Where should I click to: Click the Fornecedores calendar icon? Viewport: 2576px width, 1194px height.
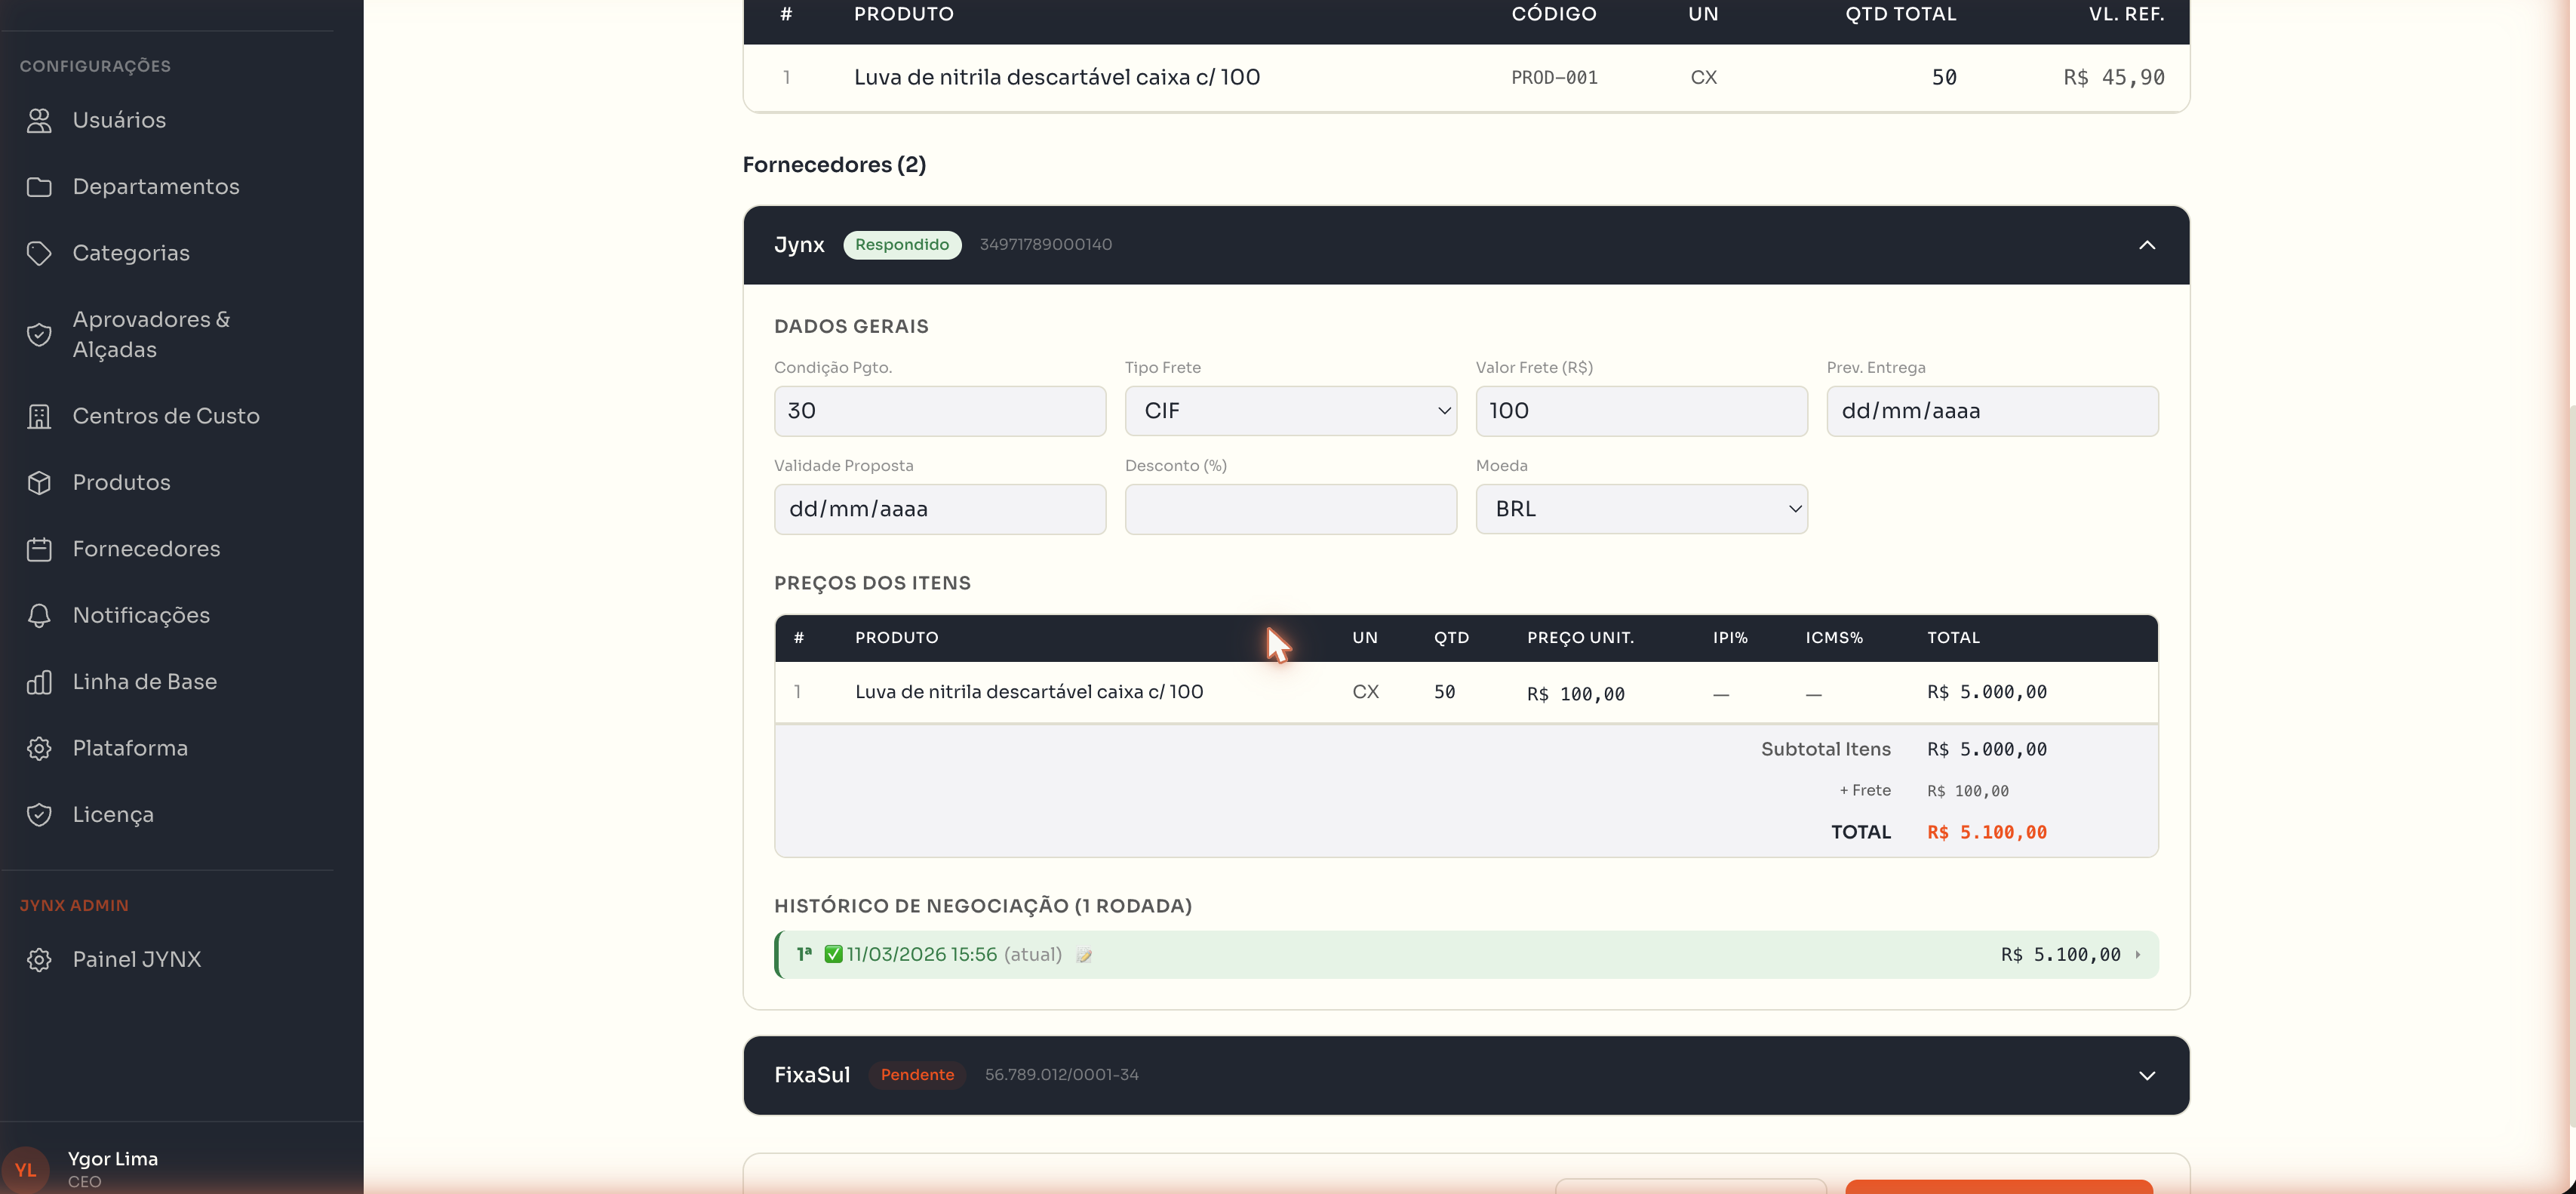(x=39, y=549)
